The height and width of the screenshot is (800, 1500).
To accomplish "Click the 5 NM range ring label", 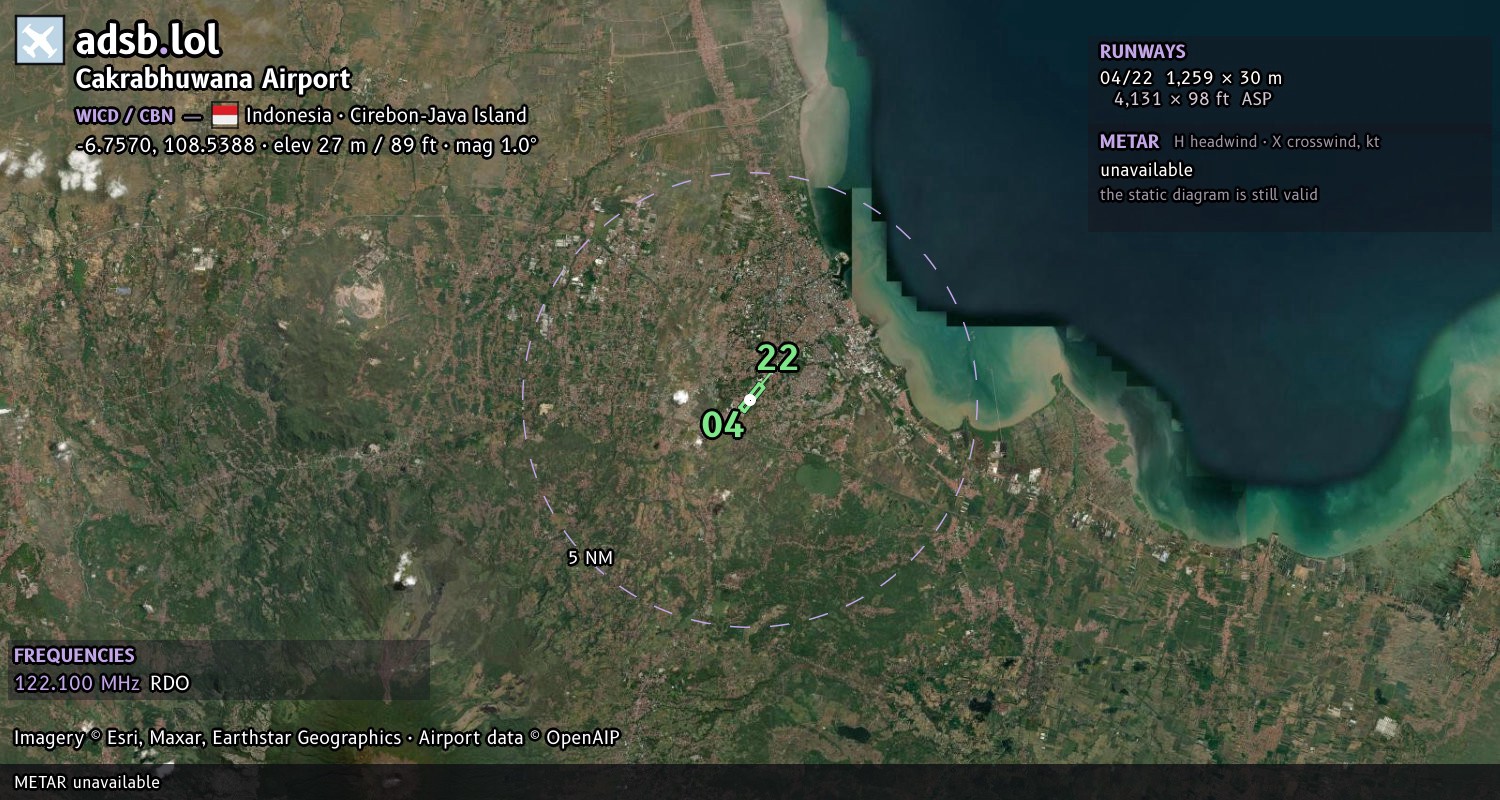I will pyautogui.click(x=590, y=558).
